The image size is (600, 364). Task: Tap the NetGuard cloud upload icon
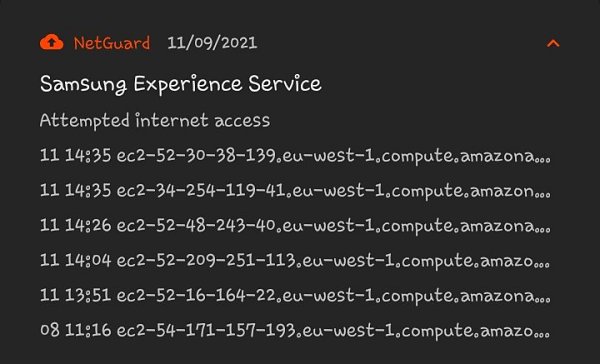(x=52, y=42)
